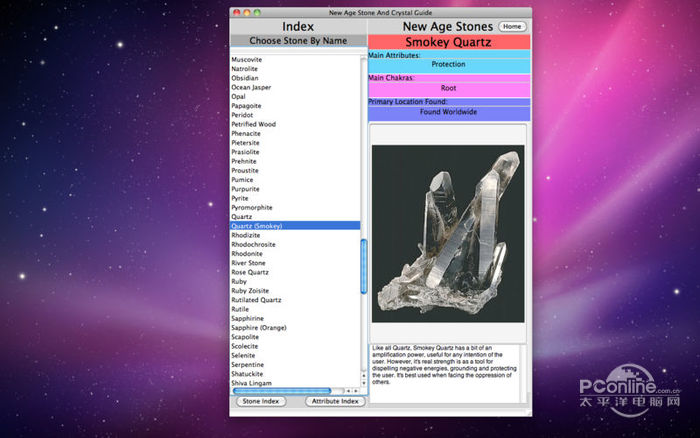Click the horizontal scrollbar in stone list
This screenshot has width=700, height=438.
pyautogui.click(x=282, y=391)
